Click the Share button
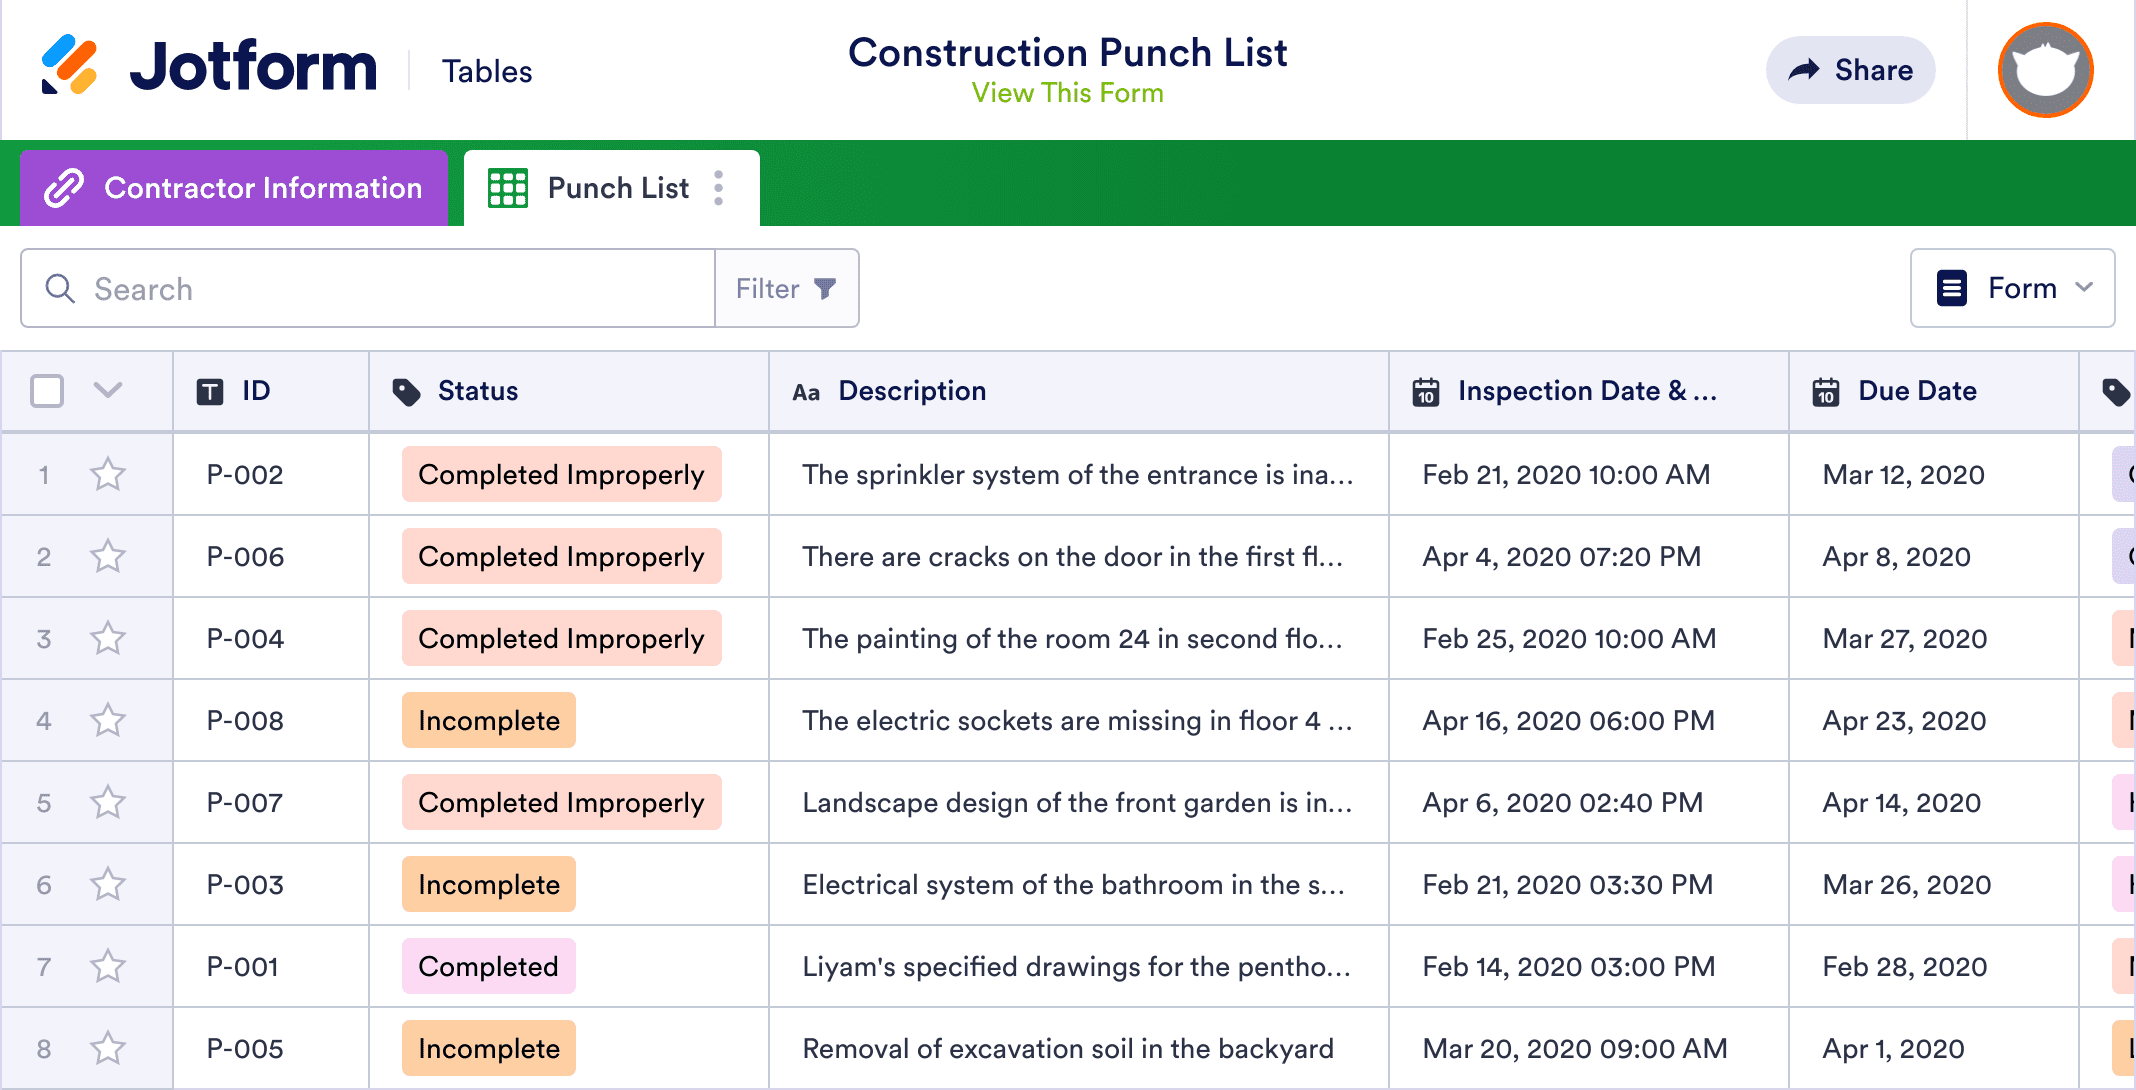 click(1850, 69)
